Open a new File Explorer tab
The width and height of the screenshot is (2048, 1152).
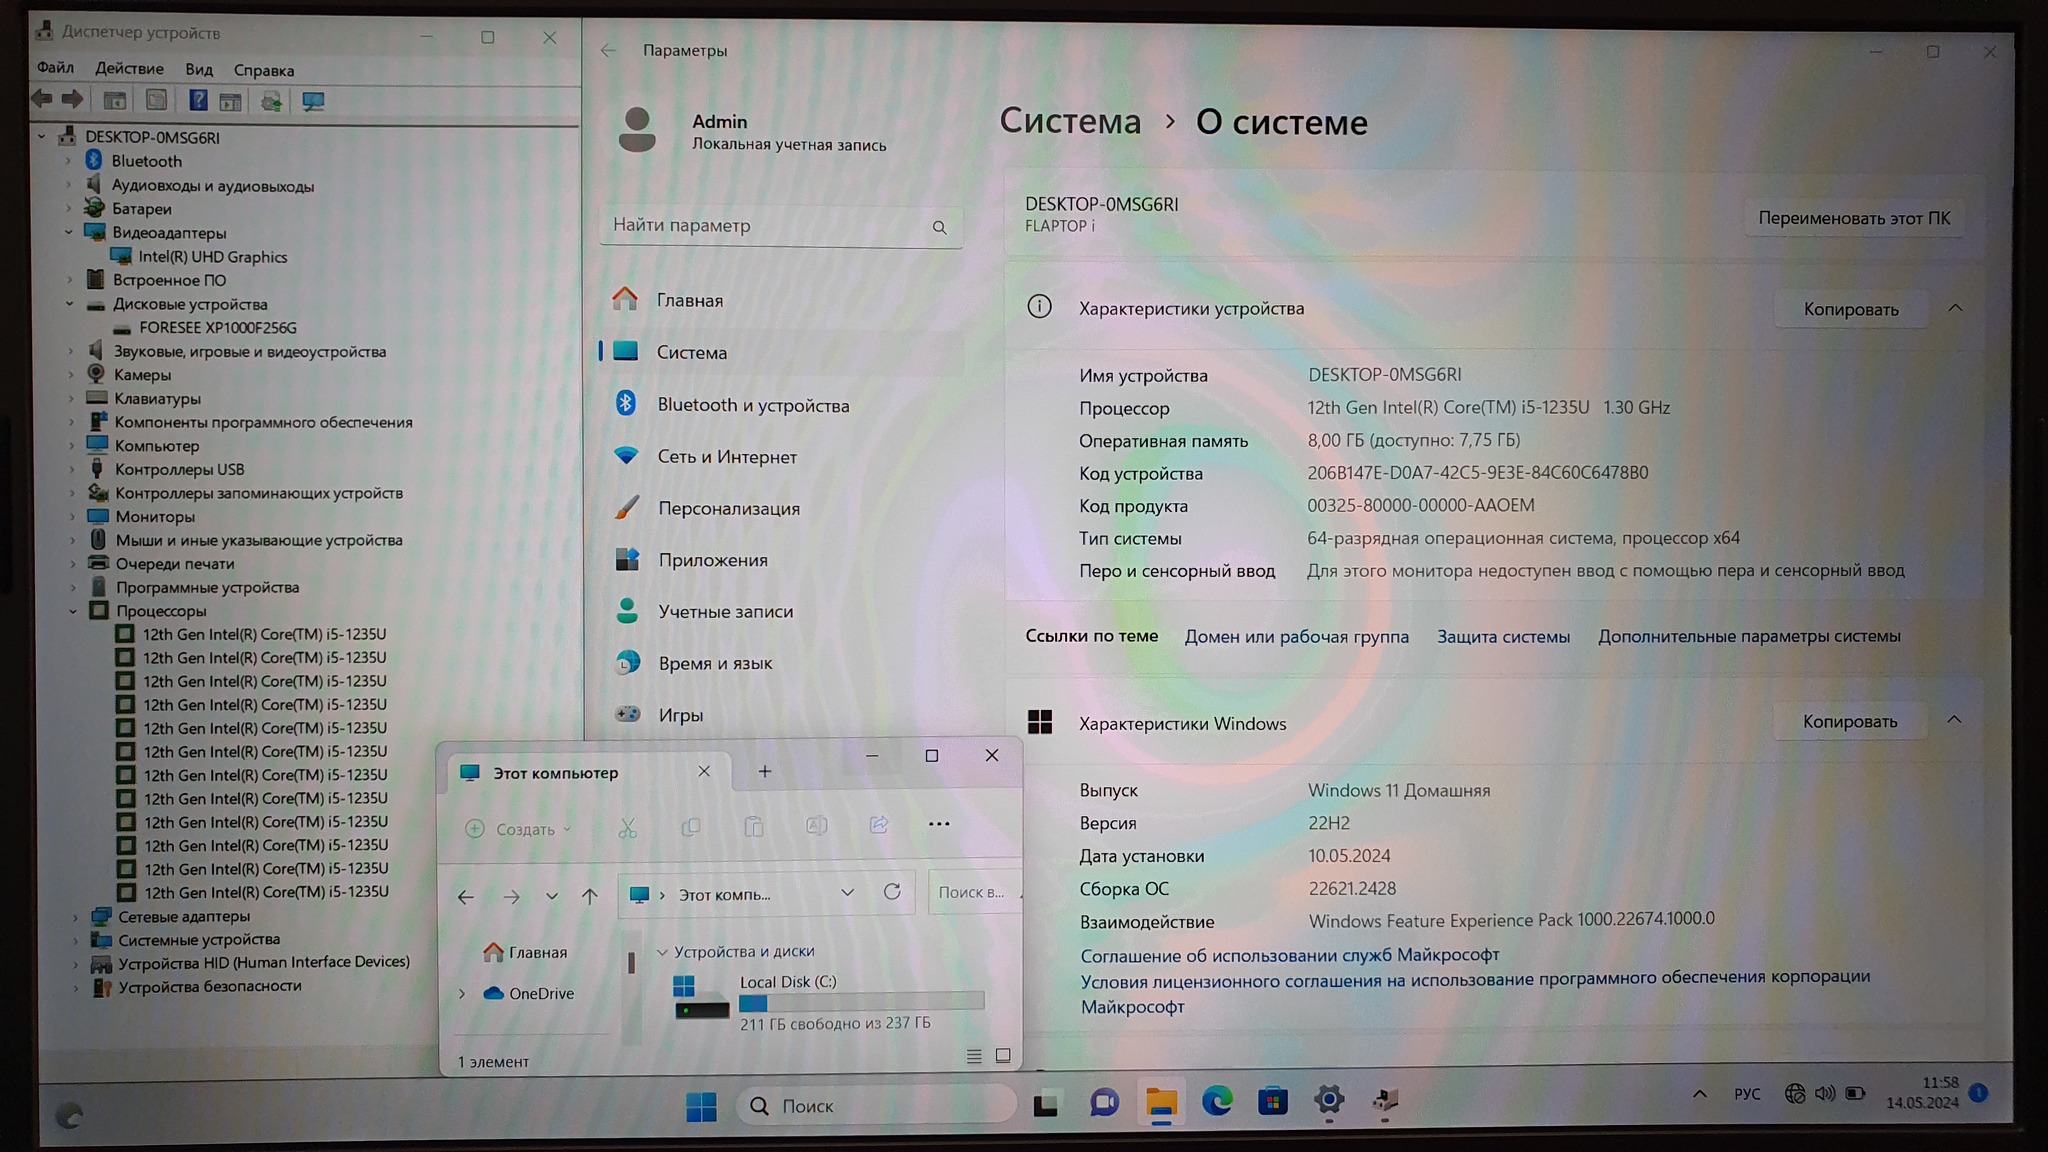(764, 771)
